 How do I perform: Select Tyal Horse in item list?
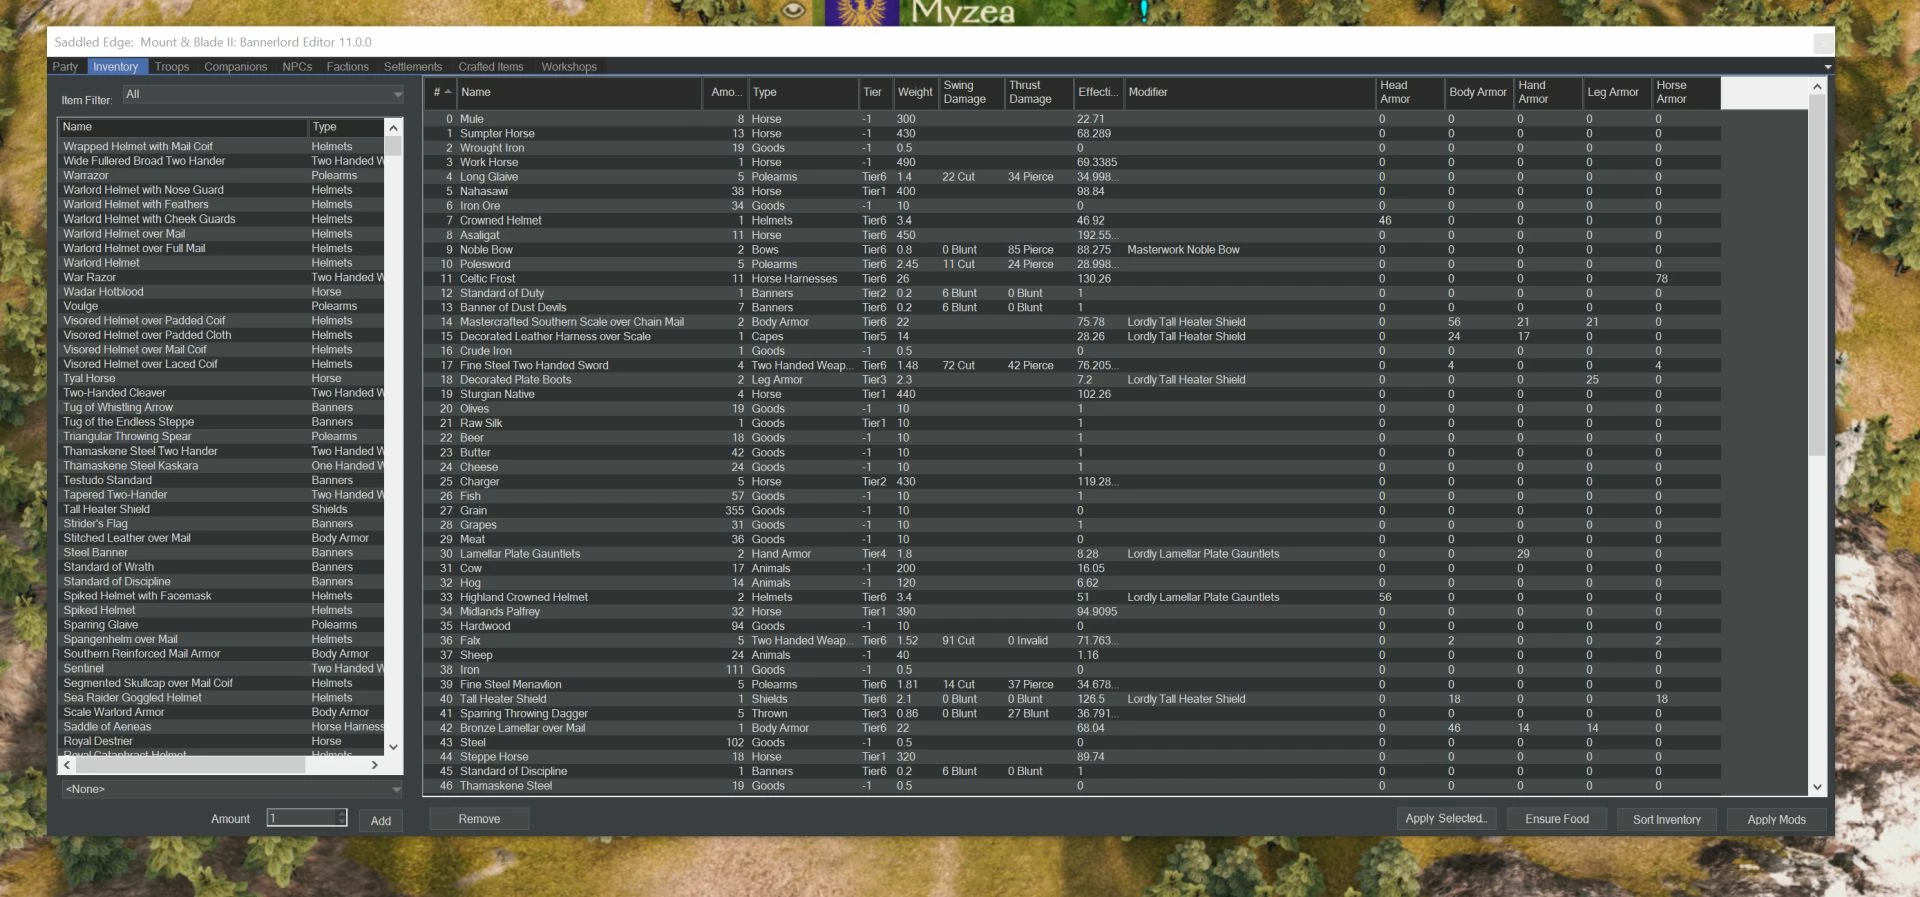click(221, 378)
